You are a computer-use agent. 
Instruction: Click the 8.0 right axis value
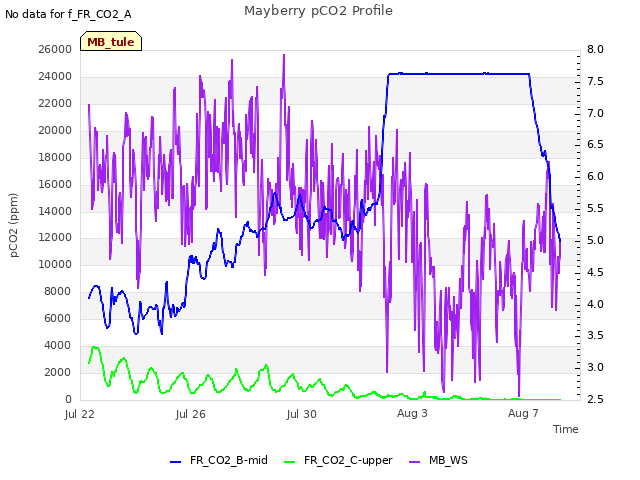[595, 49]
